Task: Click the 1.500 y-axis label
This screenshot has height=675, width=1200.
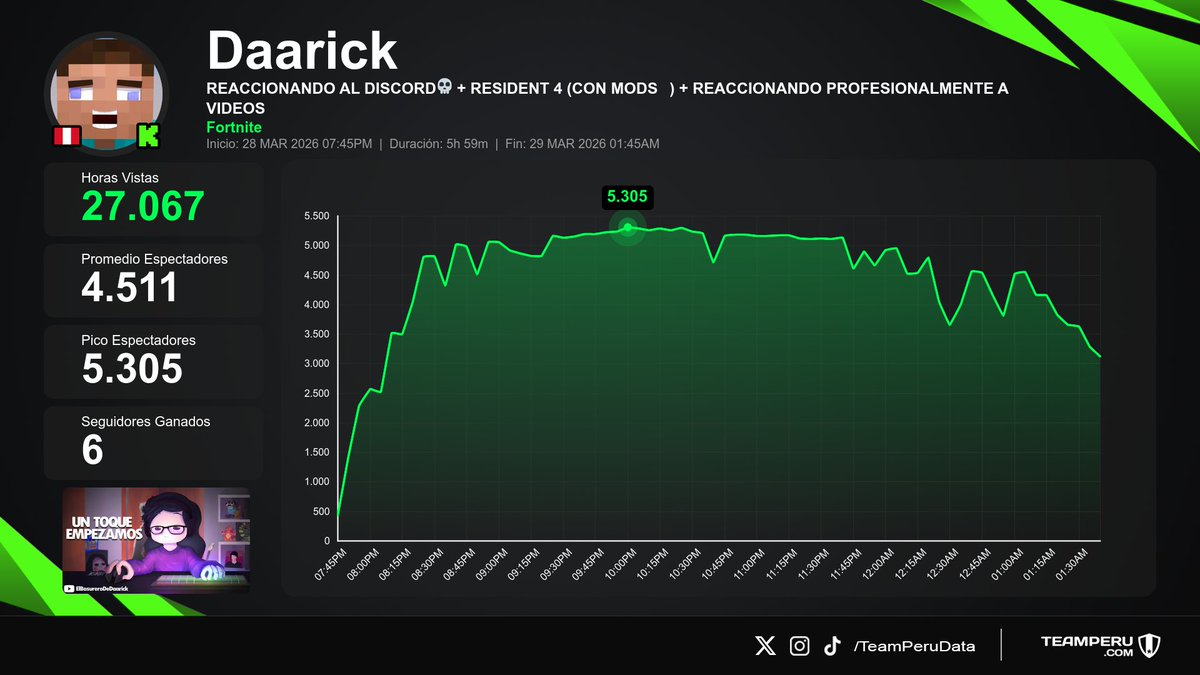Action: (x=316, y=452)
